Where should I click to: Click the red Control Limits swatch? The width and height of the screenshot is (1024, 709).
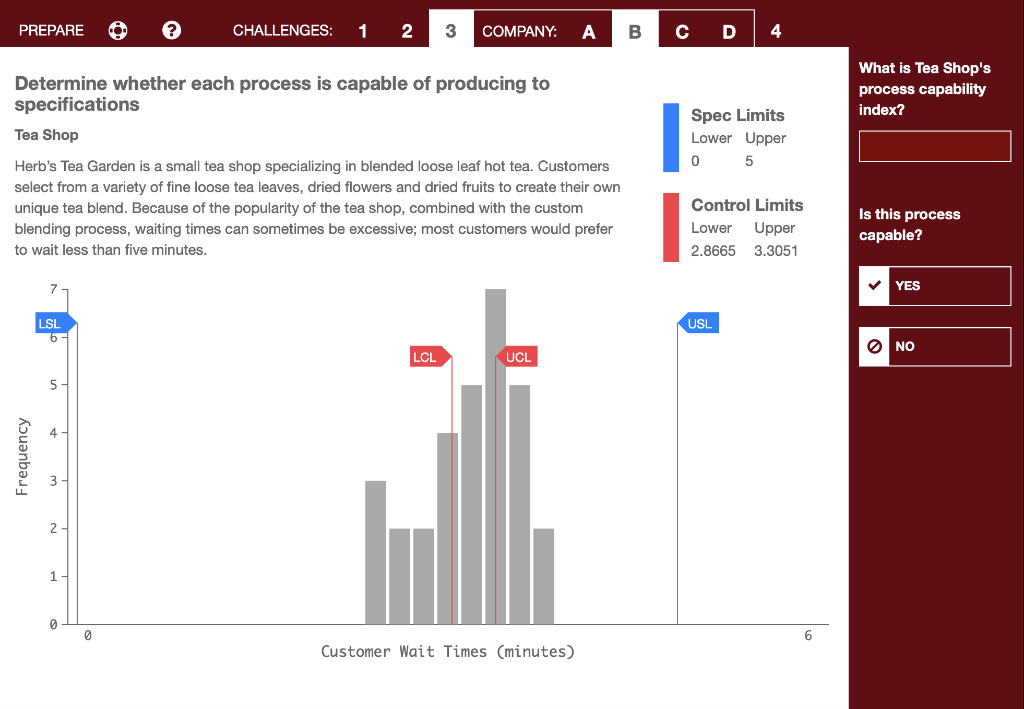click(x=671, y=227)
